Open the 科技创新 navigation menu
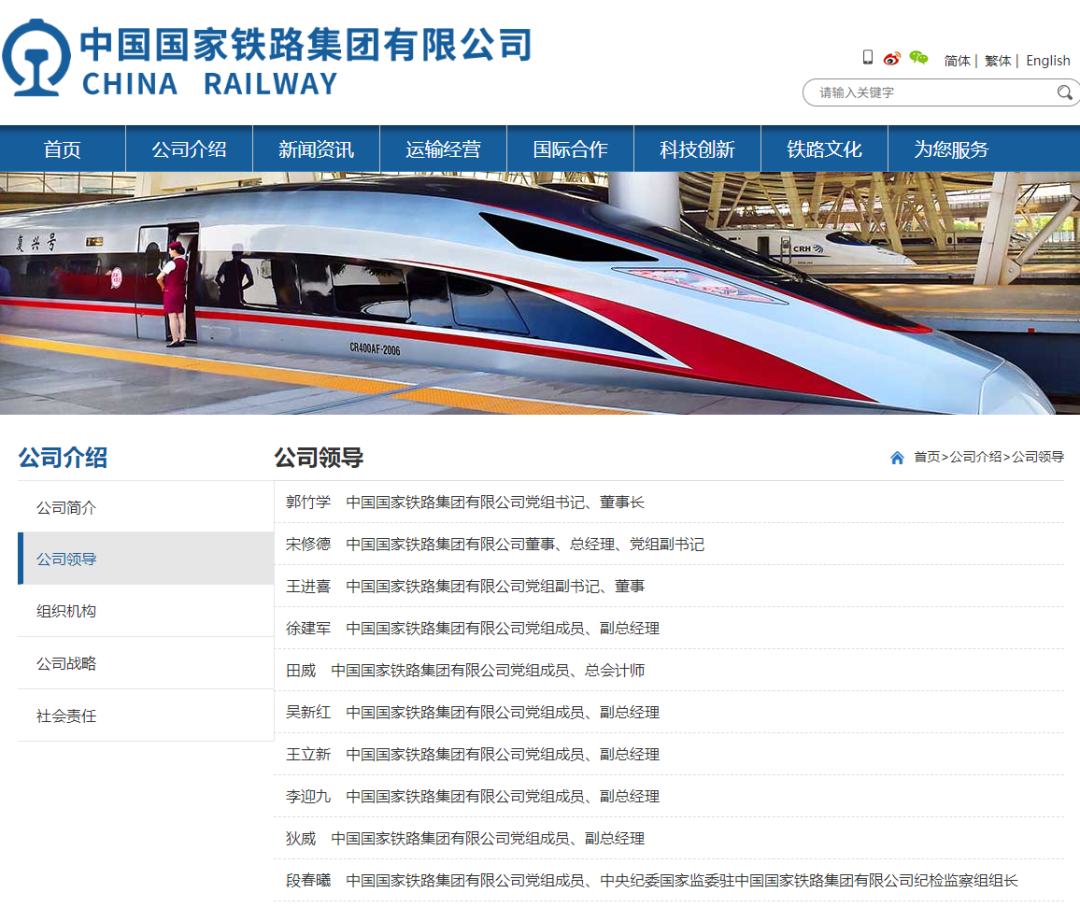 (x=697, y=149)
